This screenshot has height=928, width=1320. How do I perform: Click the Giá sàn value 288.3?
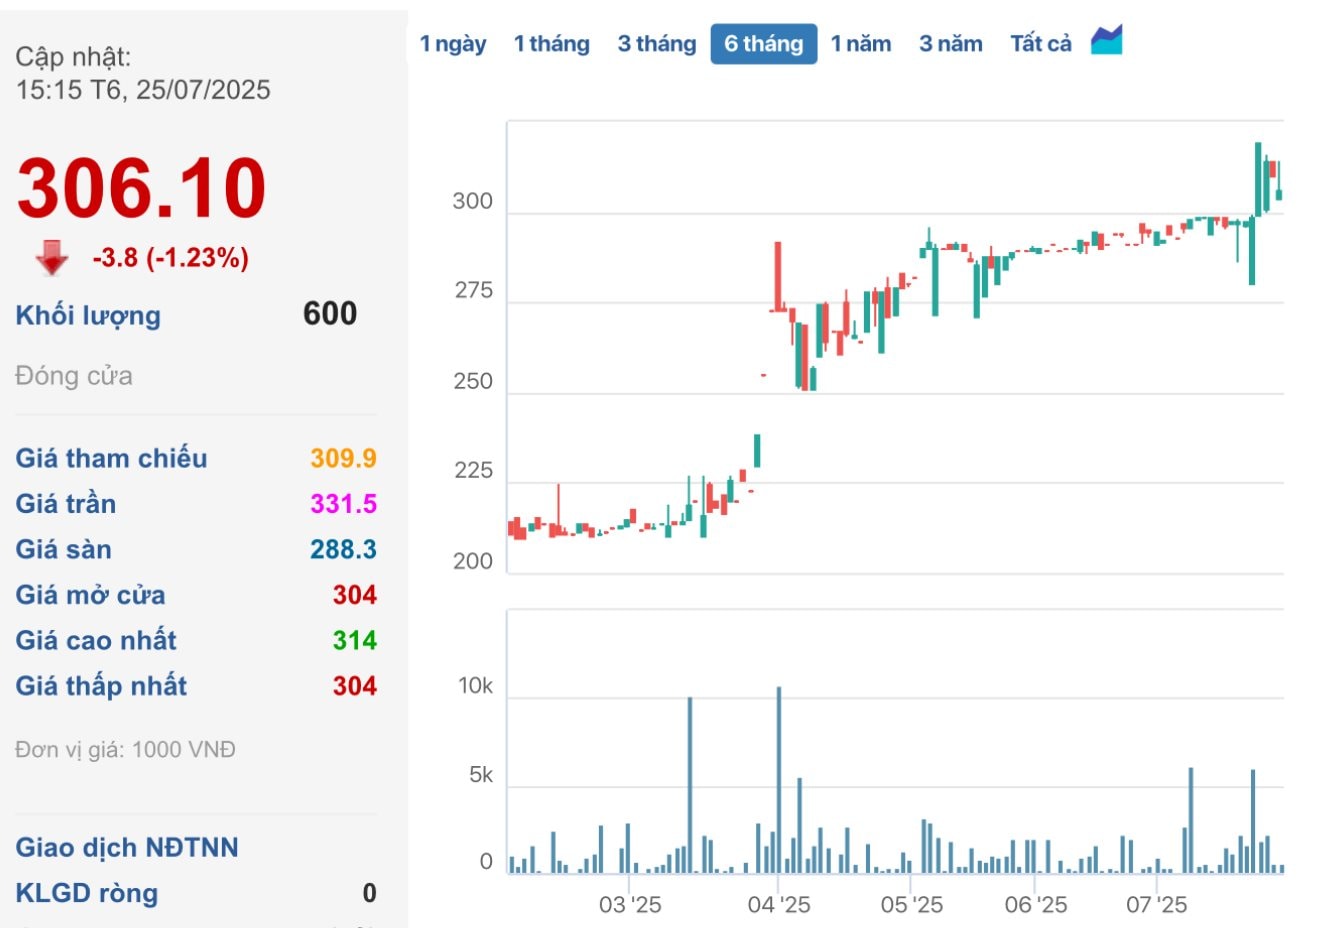pos(343,549)
